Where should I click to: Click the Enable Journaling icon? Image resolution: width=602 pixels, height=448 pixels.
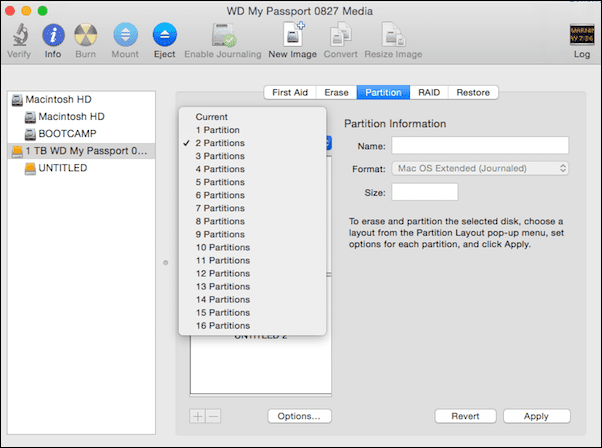coord(223,35)
